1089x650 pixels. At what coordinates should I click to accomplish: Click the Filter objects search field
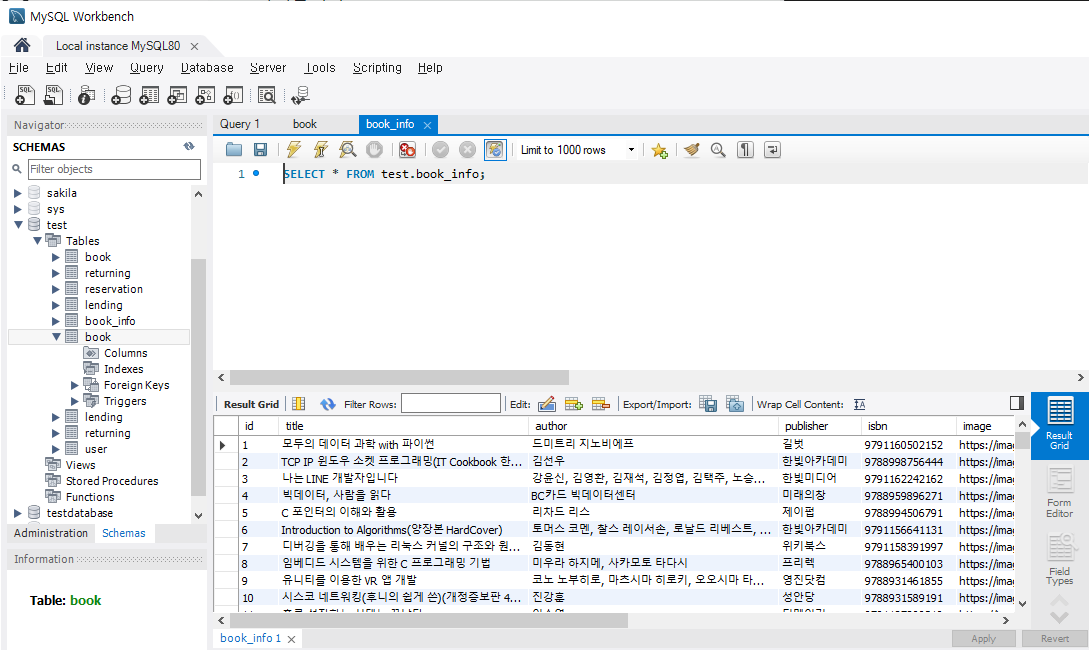(114, 169)
